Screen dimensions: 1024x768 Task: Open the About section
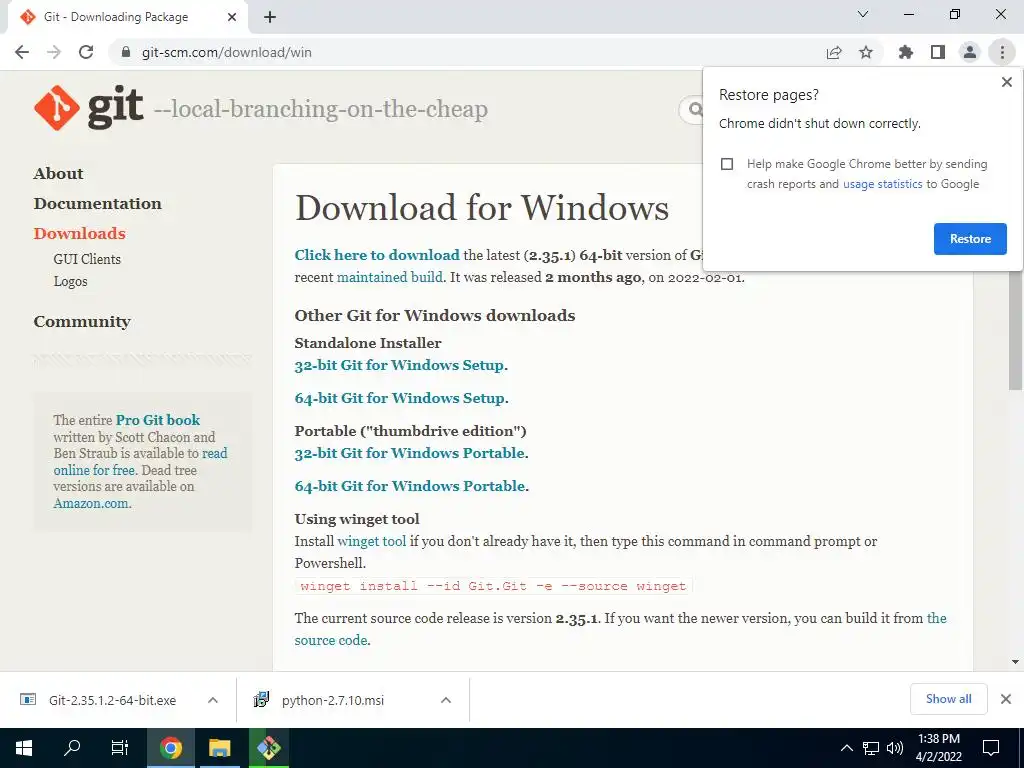[x=59, y=174]
